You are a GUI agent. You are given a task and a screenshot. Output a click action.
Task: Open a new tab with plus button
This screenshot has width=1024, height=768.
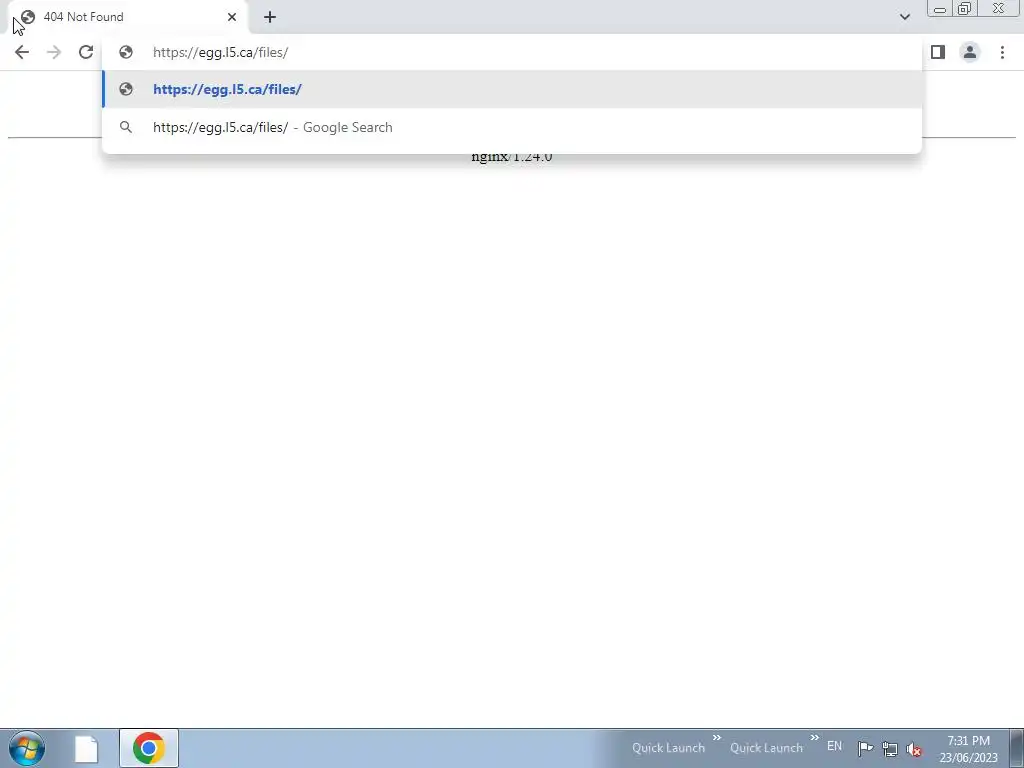[x=270, y=17]
